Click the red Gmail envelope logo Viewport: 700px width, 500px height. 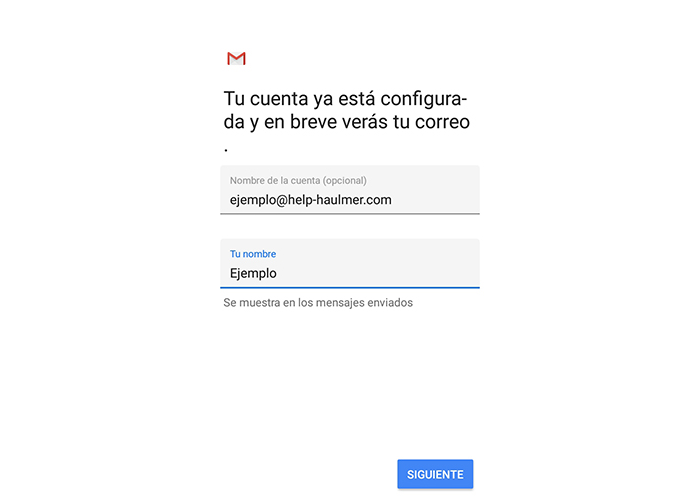click(236, 58)
